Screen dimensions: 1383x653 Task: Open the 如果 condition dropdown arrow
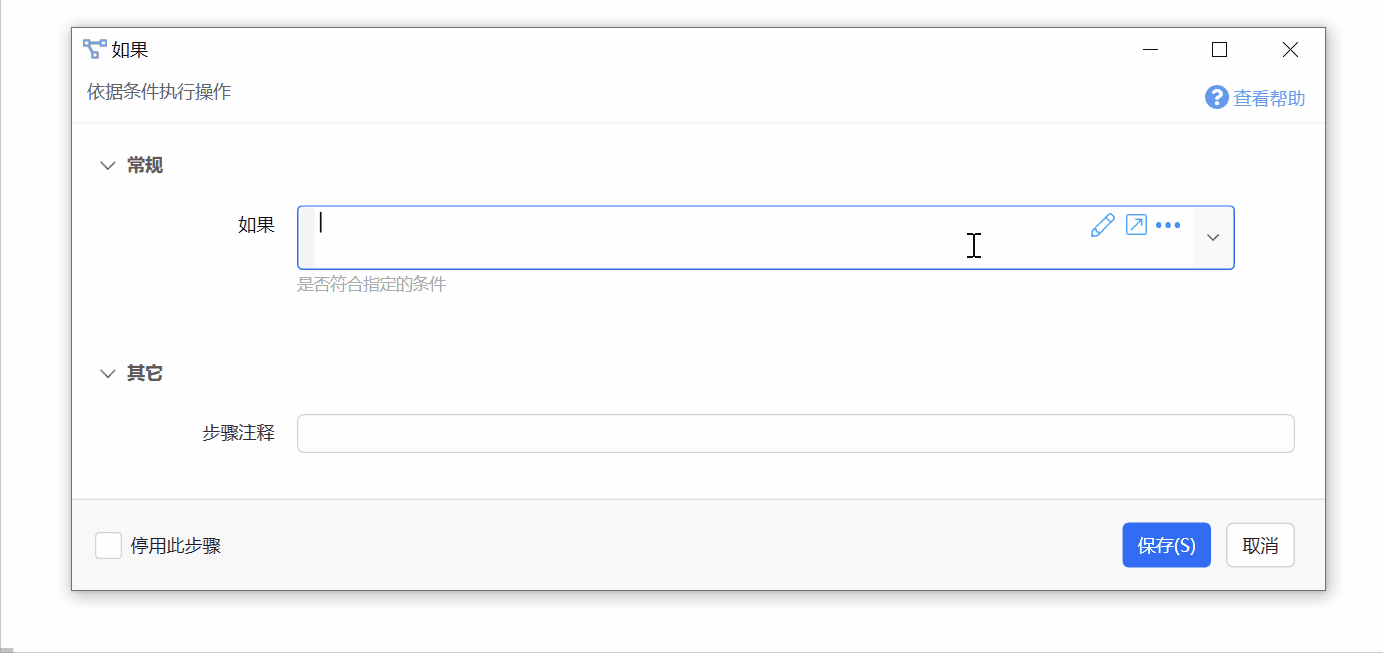click(x=1213, y=238)
